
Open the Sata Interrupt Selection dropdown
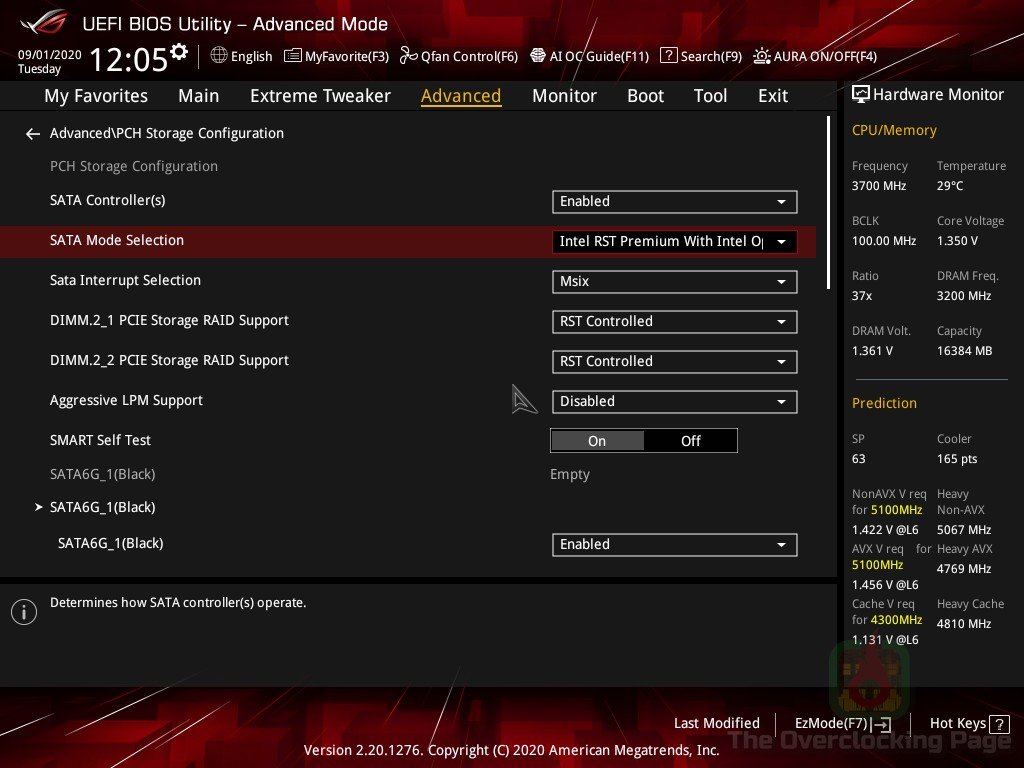pos(674,281)
